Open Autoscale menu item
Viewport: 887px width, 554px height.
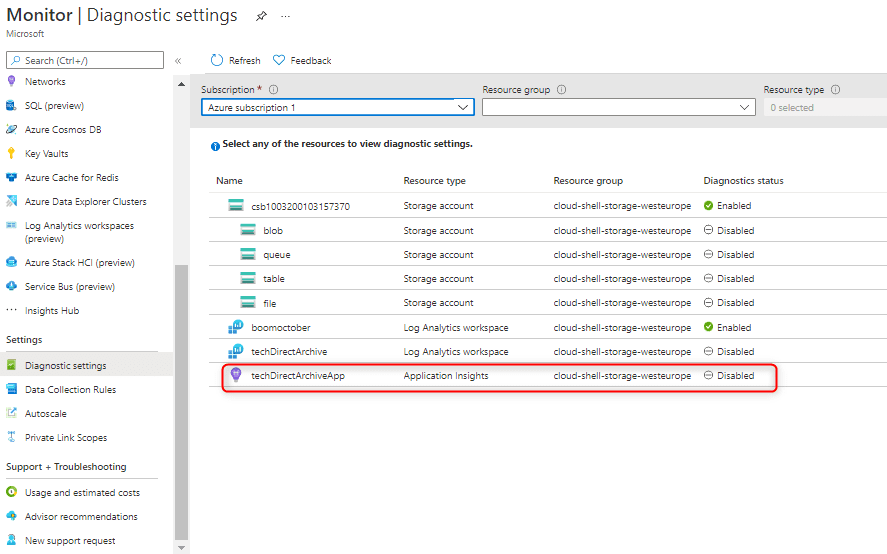pos(46,414)
